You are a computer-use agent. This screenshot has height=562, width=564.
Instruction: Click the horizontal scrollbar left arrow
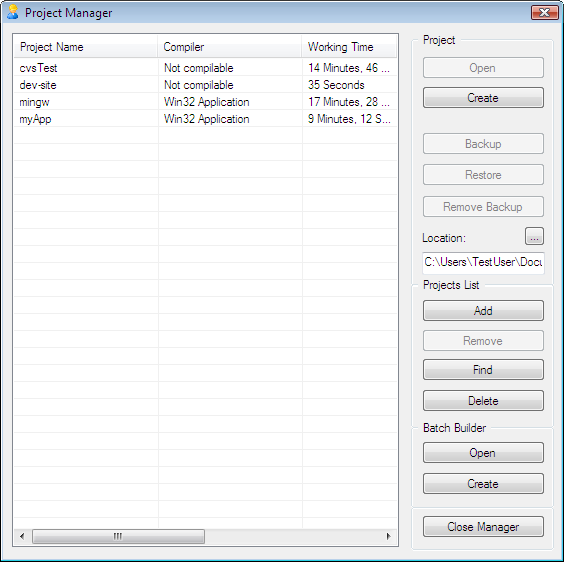(x=22, y=536)
